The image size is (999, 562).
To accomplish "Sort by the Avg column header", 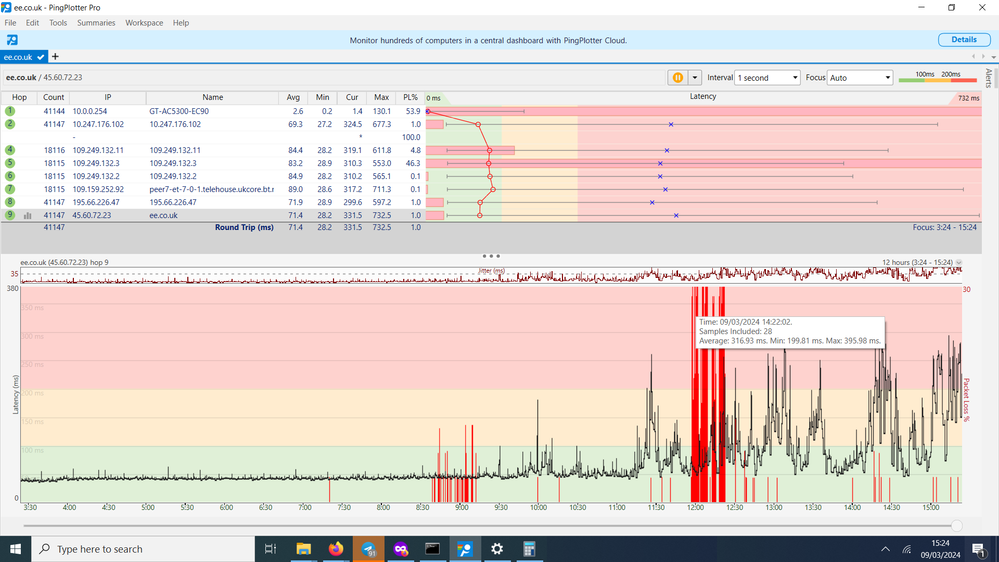I will tap(293, 97).
